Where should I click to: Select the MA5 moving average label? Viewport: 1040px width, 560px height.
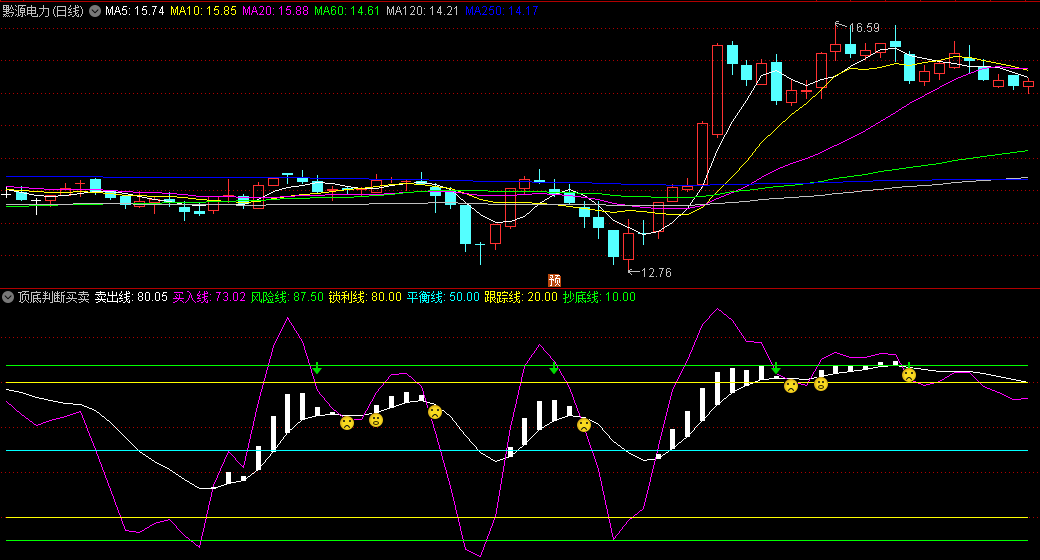(134, 11)
